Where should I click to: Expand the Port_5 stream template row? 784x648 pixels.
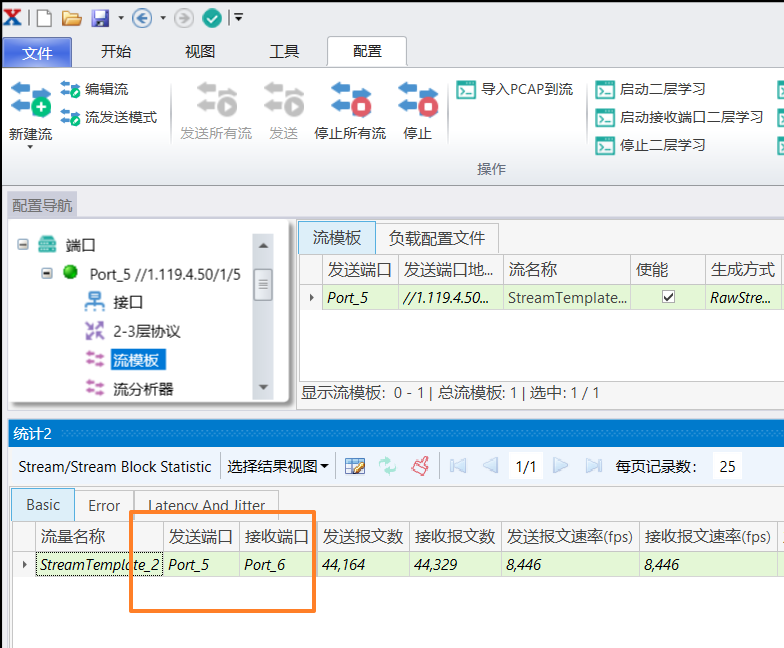click(x=312, y=298)
